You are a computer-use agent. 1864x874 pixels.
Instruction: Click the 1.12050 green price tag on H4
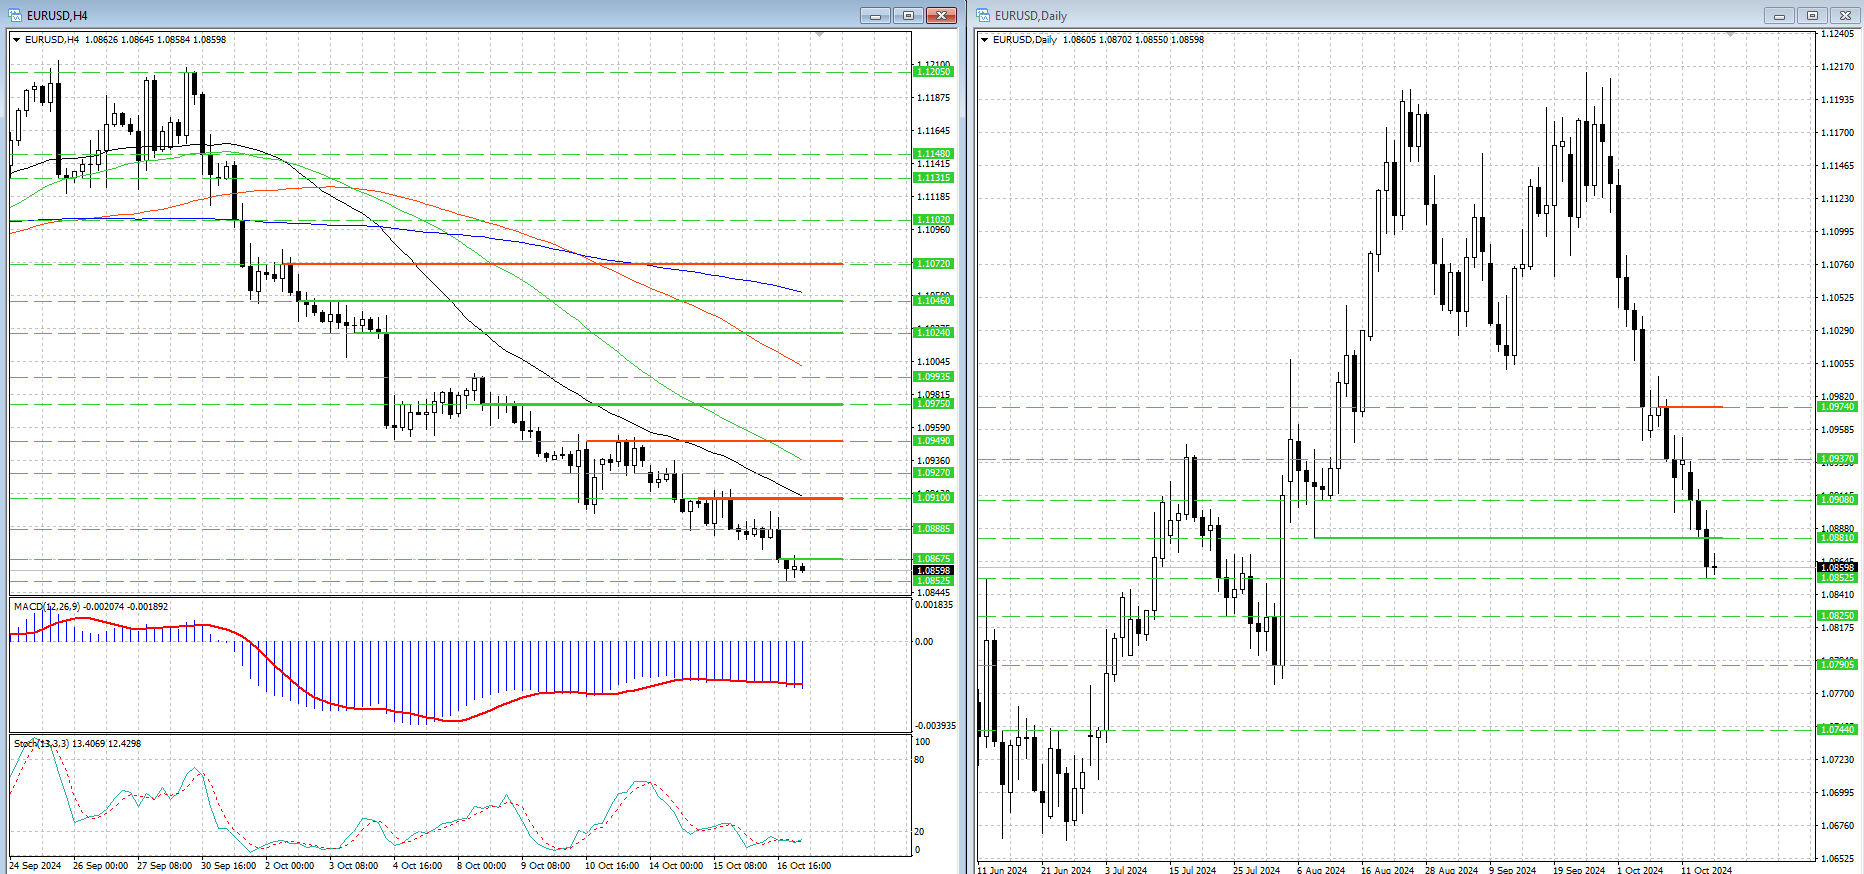click(x=934, y=72)
